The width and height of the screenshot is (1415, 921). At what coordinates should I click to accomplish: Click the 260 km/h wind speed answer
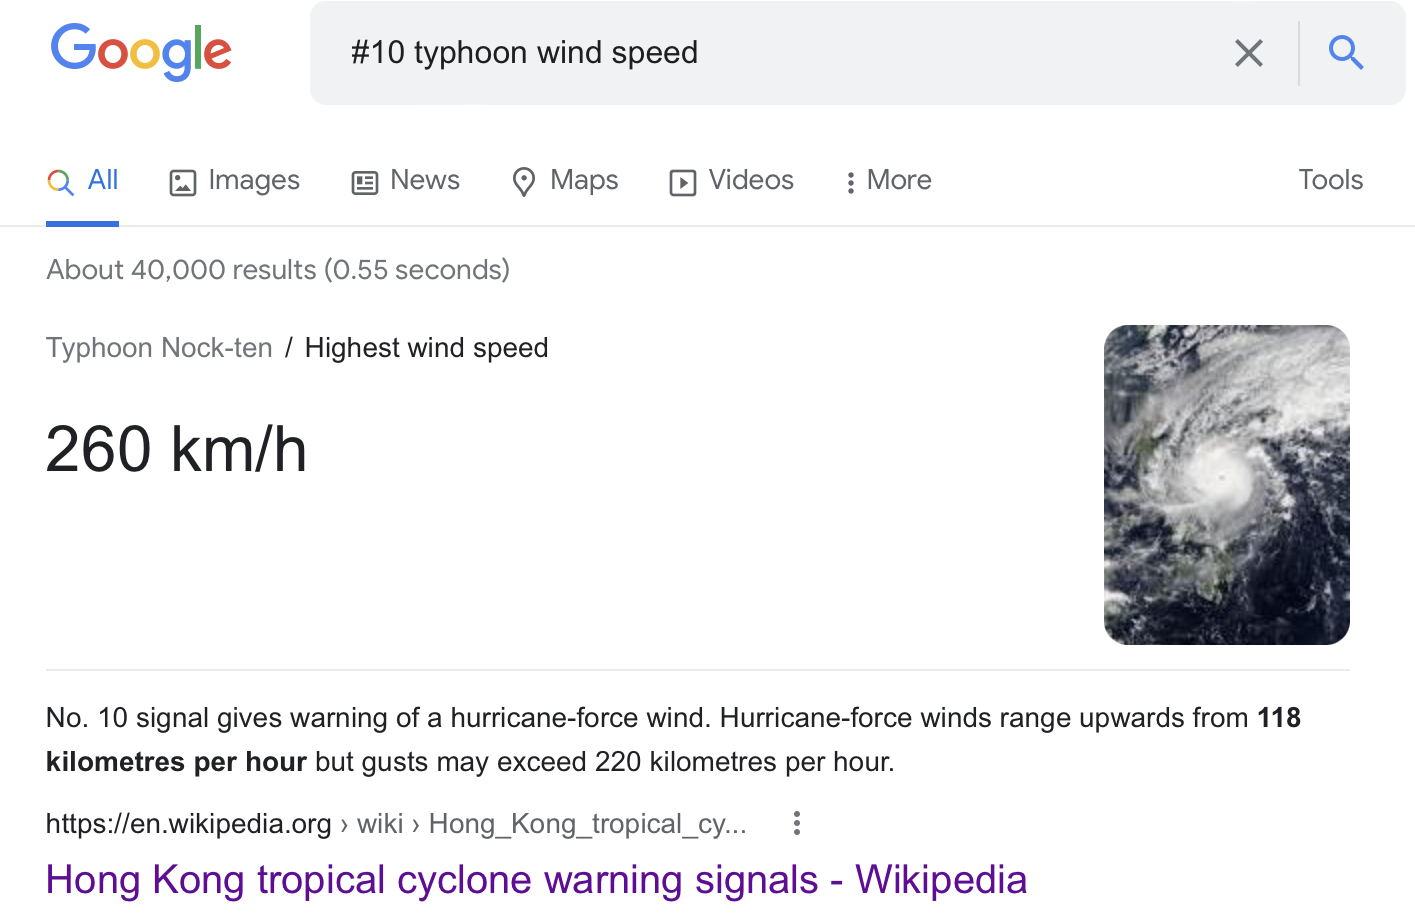[176, 449]
